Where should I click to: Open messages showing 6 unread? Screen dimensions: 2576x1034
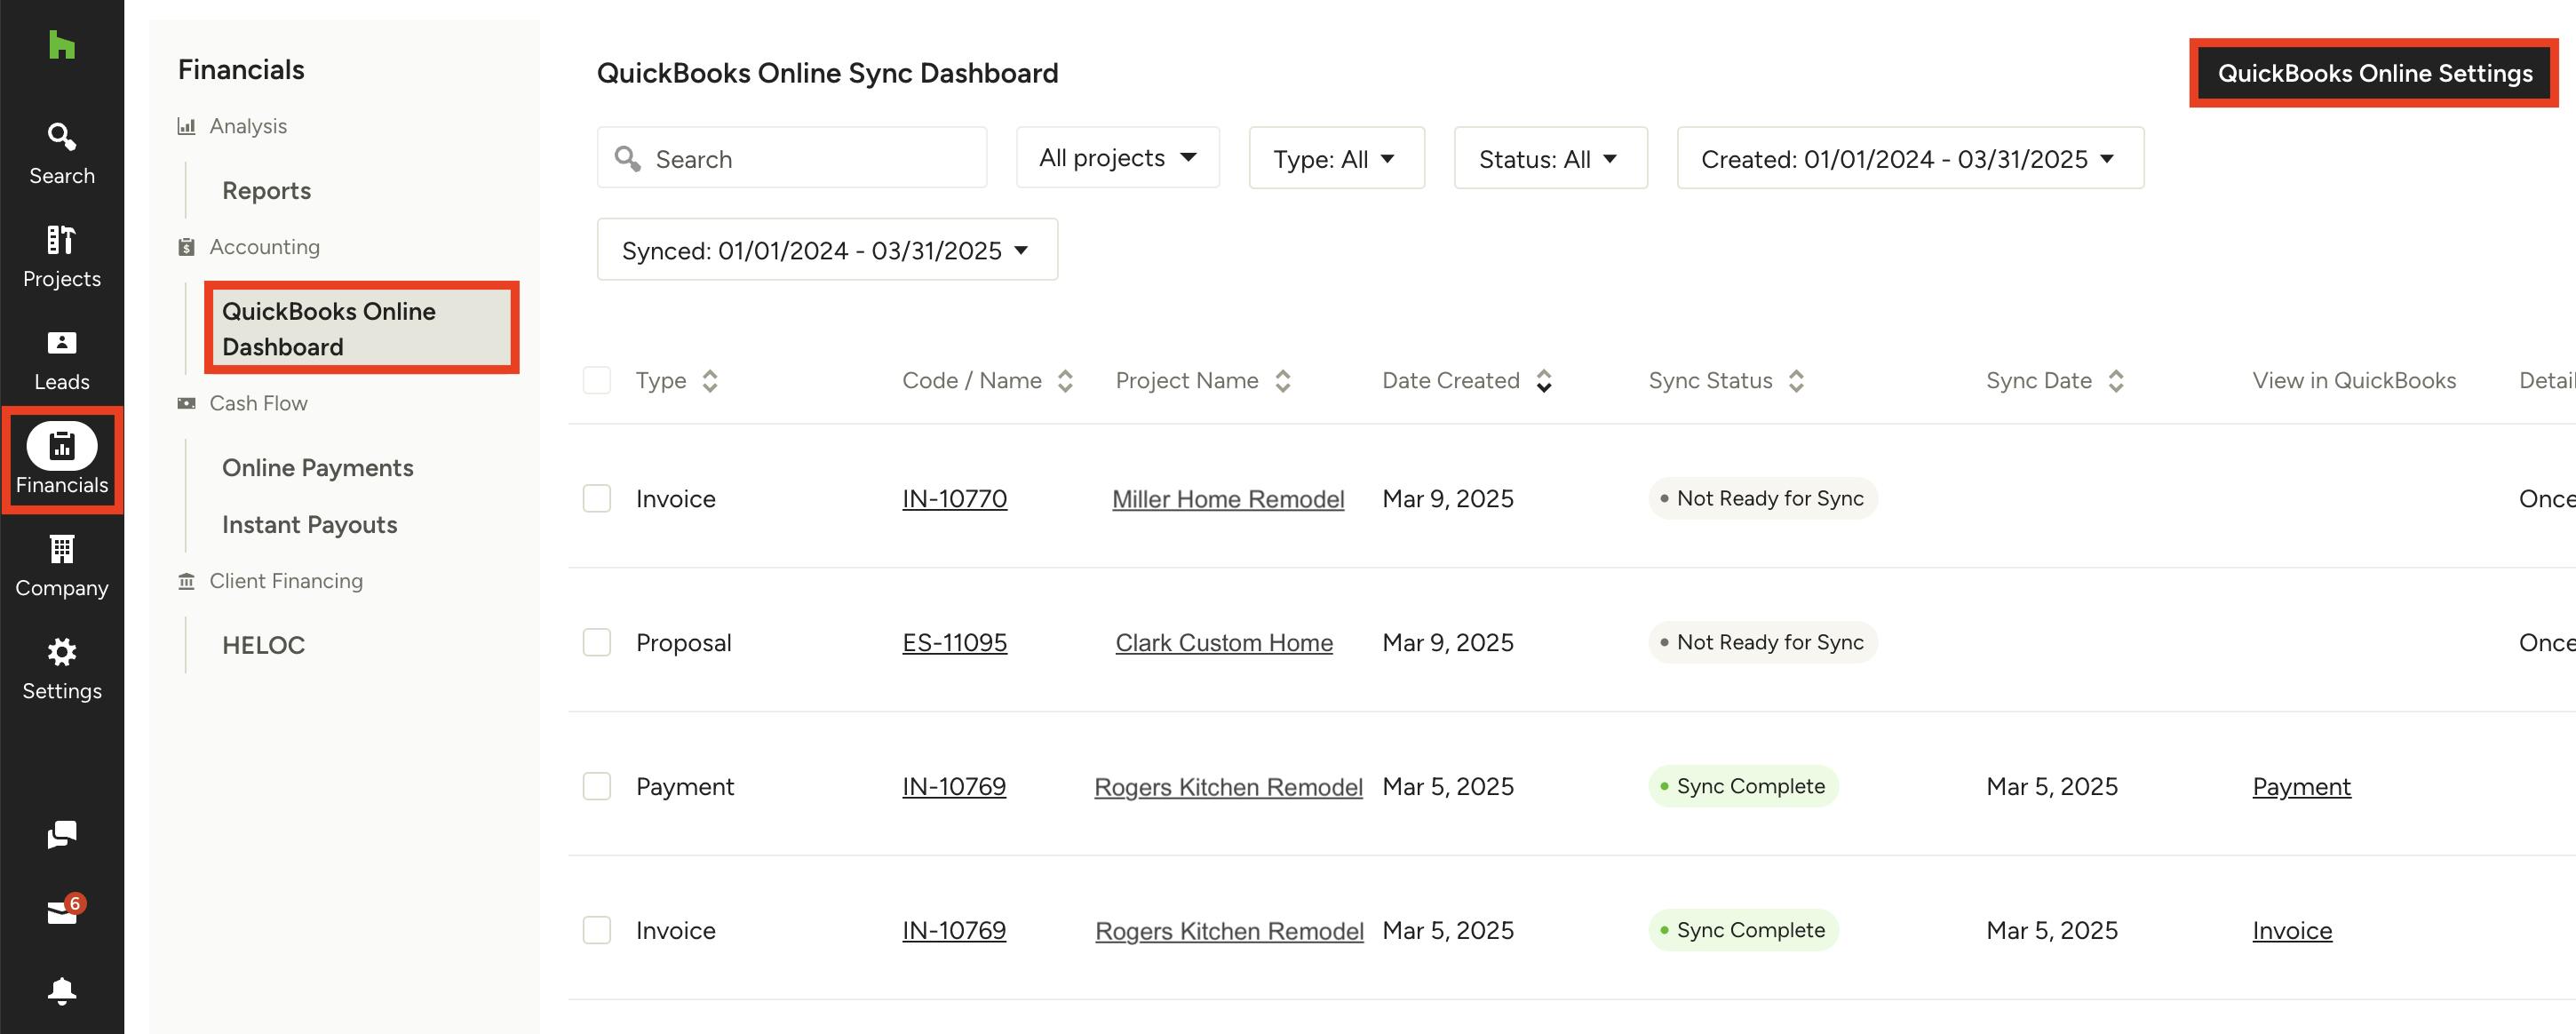coord(61,908)
